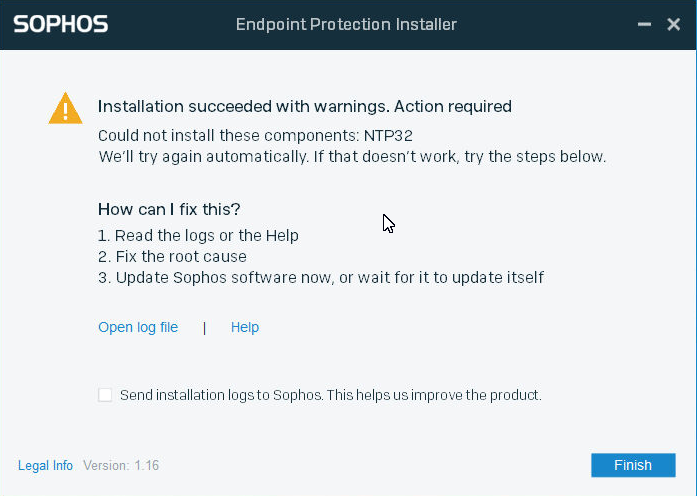Screen dimensions: 697x496
Task: Open log file link
Action: point(138,327)
